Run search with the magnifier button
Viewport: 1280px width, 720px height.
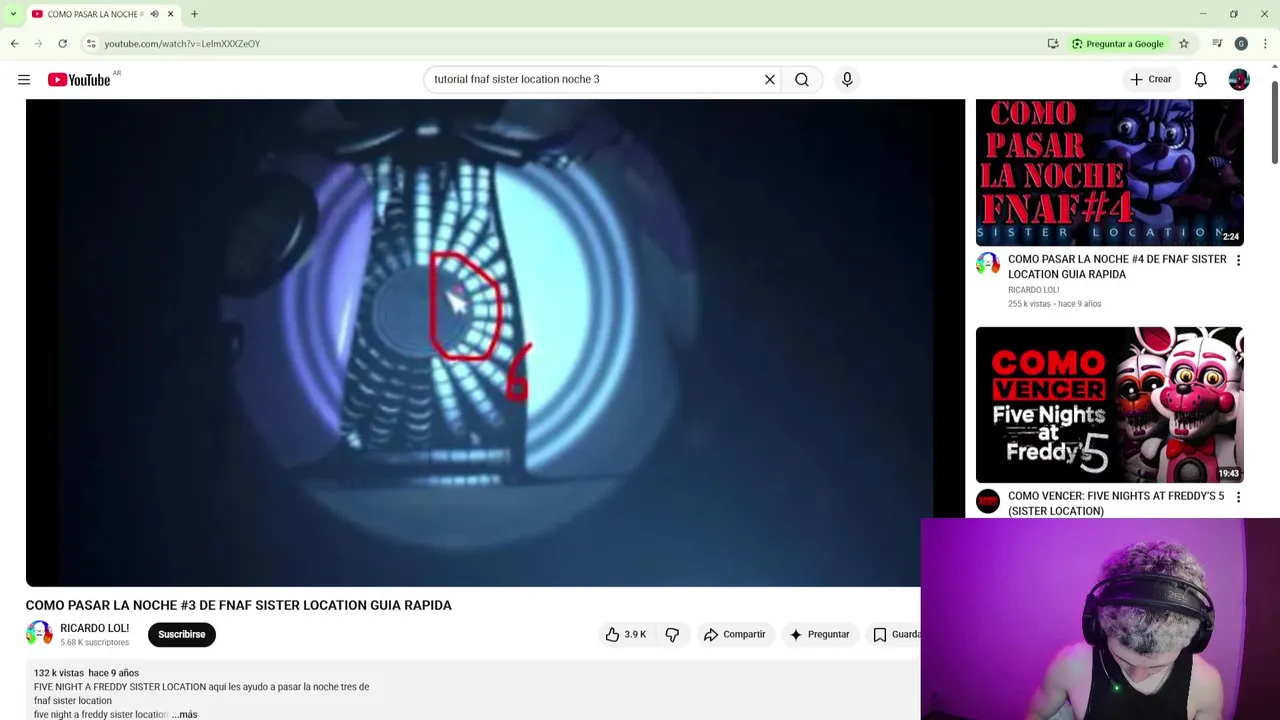pos(802,79)
